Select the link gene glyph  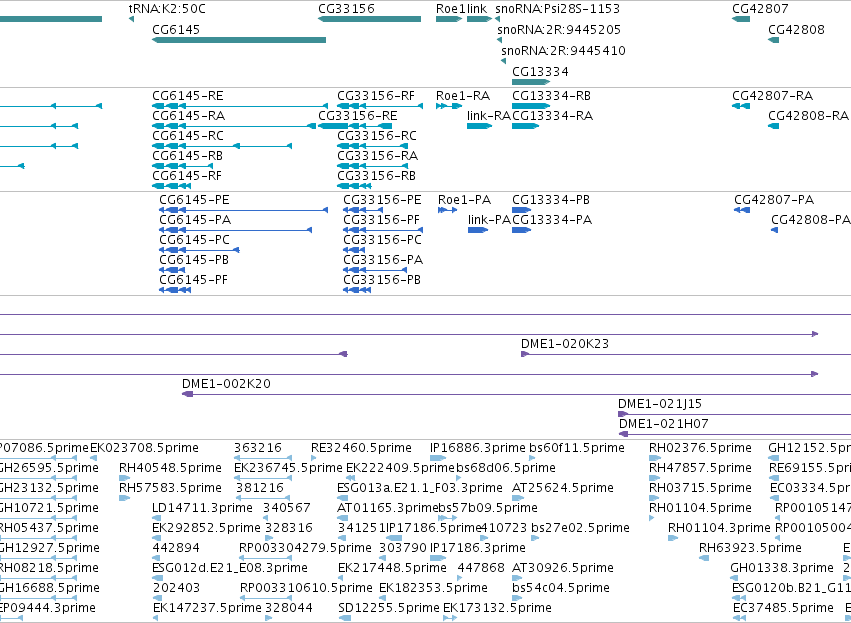479,19
